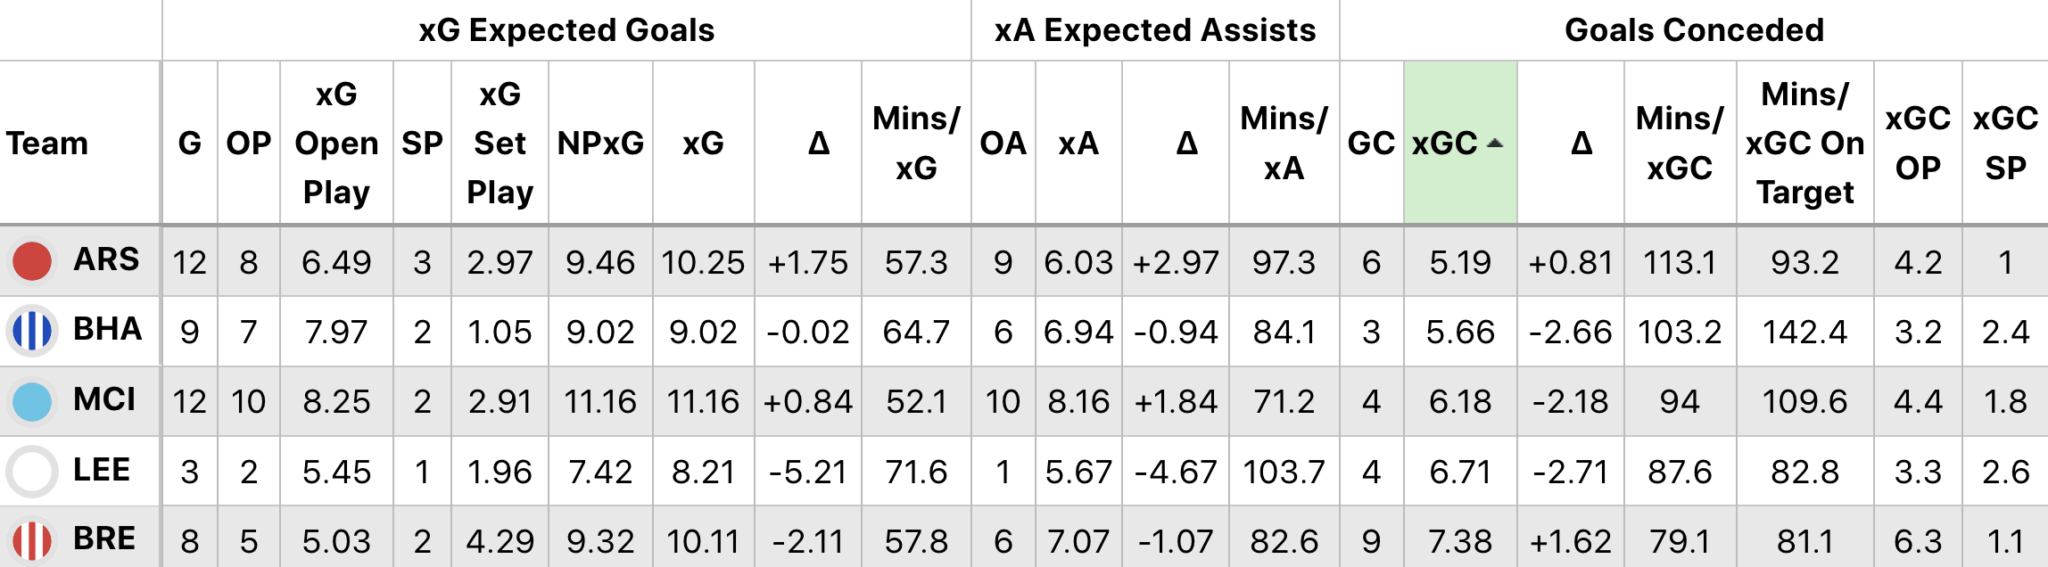This screenshot has width=2048, height=567.
Task: Sort by xG Open Play column
Action: pos(336,143)
